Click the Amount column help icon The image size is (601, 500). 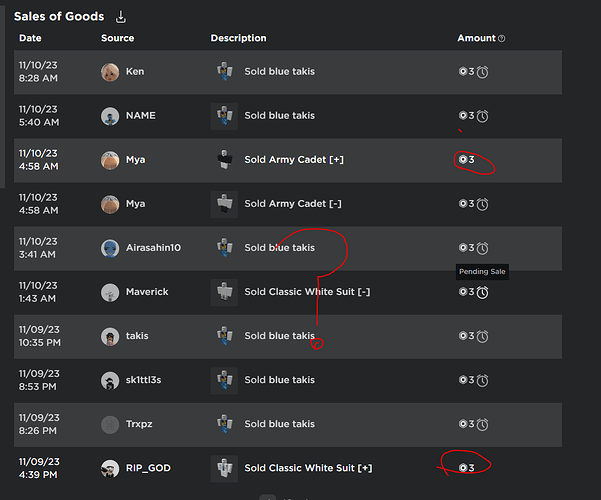coord(501,38)
